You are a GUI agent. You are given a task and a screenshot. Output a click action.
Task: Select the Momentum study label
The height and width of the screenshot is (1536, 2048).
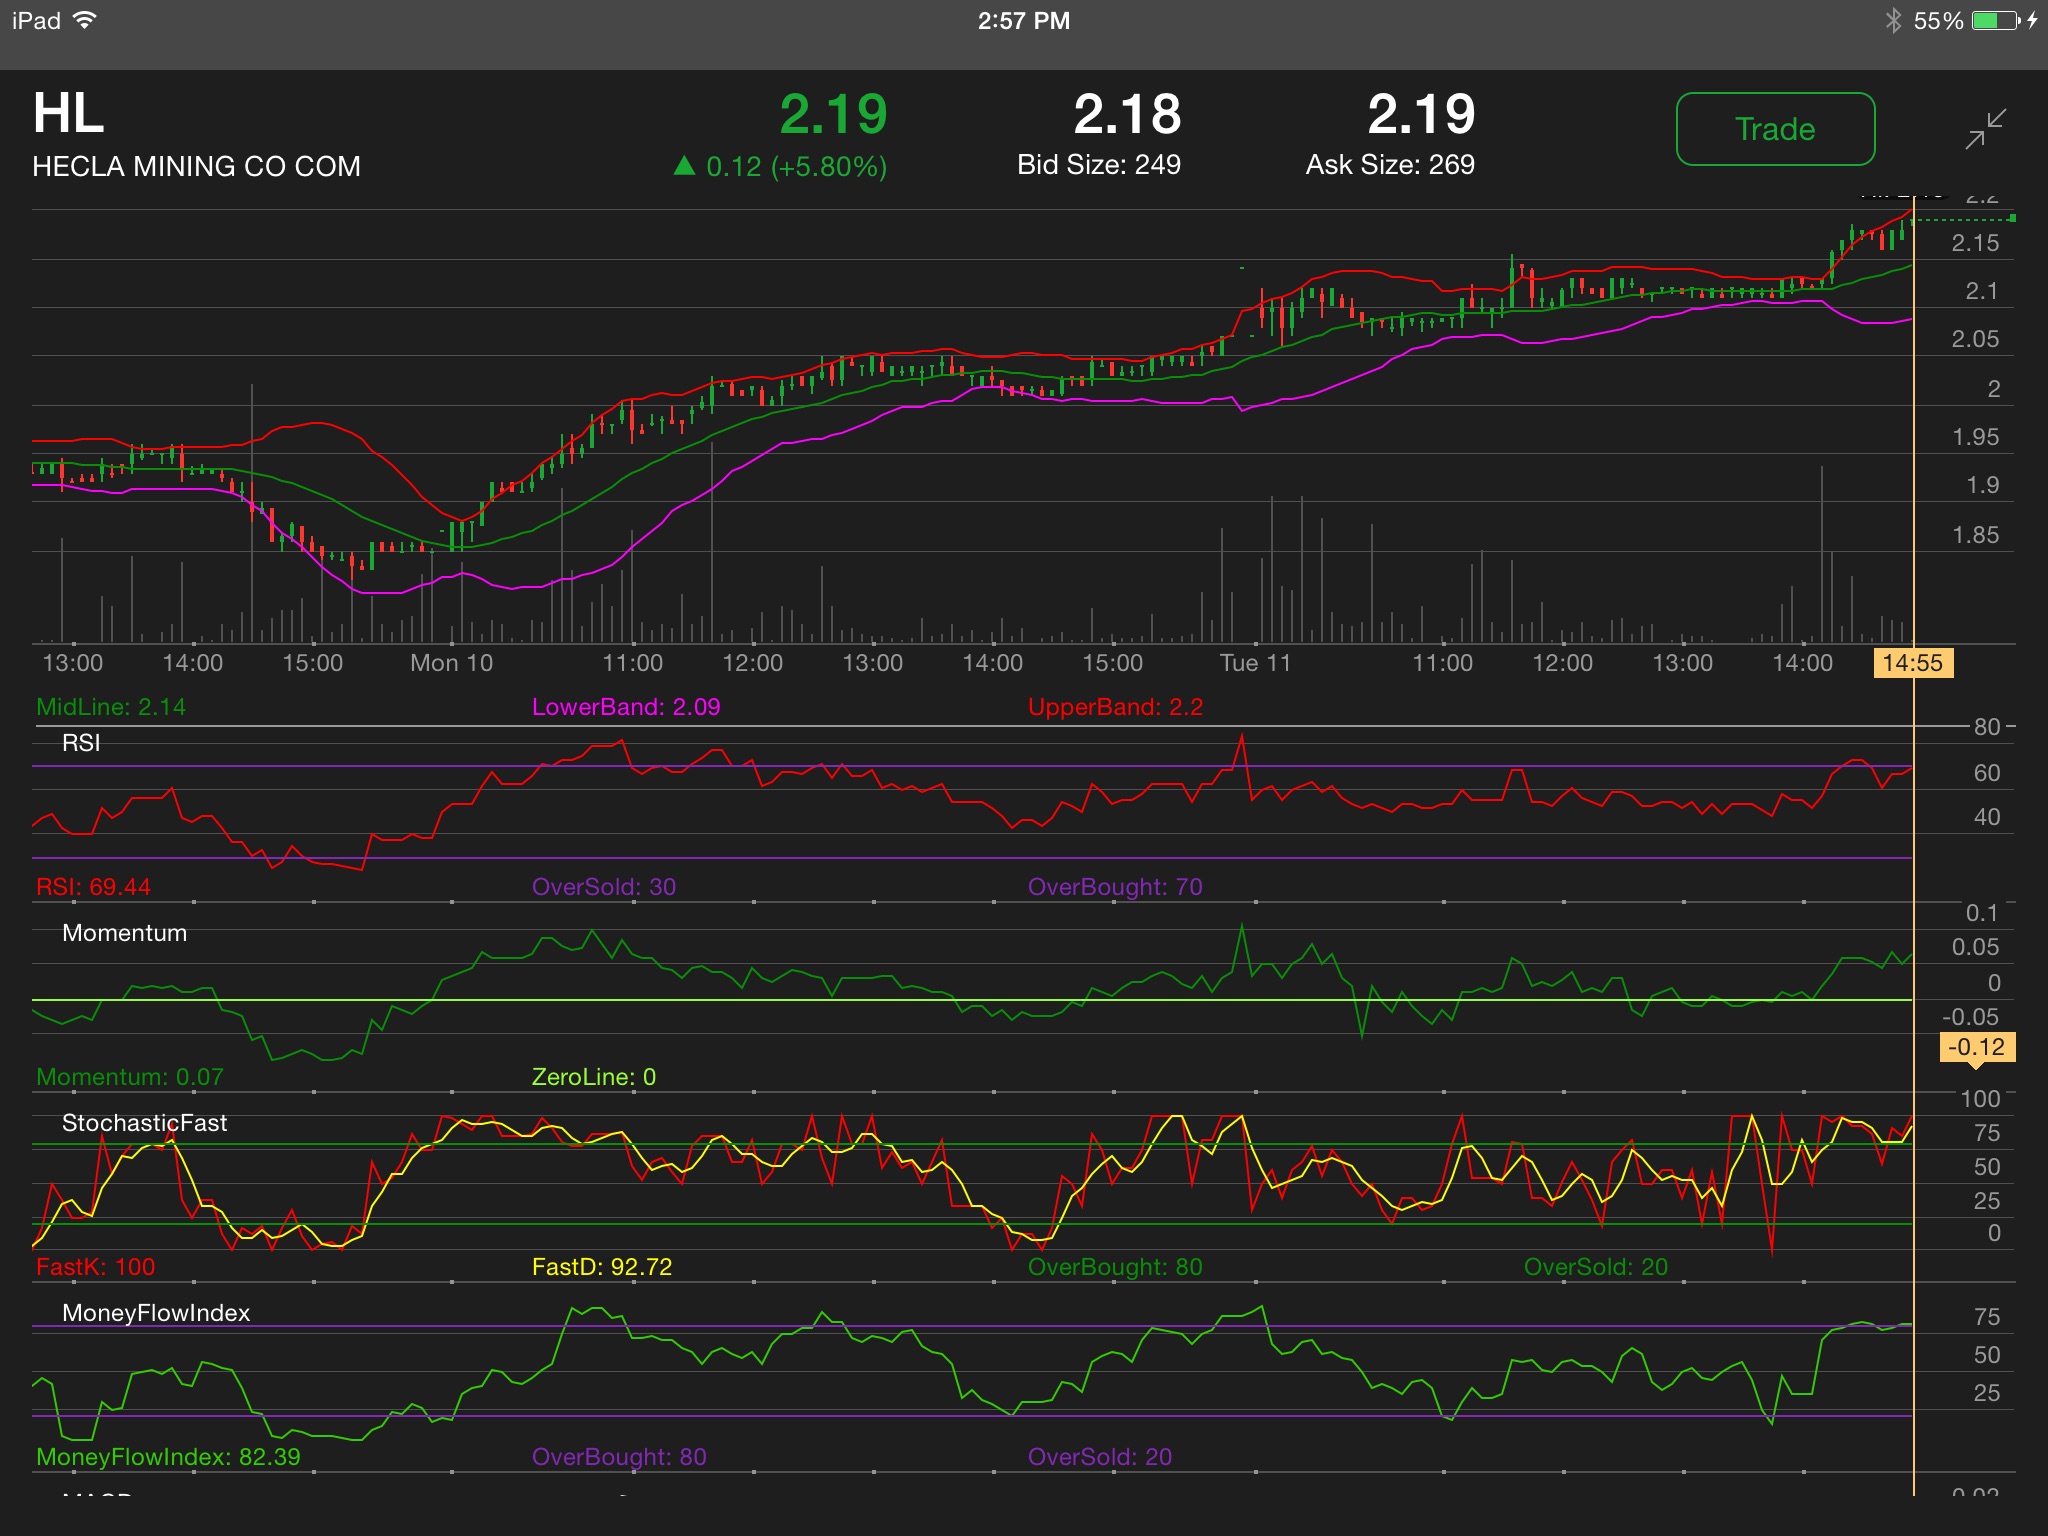tap(124, 933)
